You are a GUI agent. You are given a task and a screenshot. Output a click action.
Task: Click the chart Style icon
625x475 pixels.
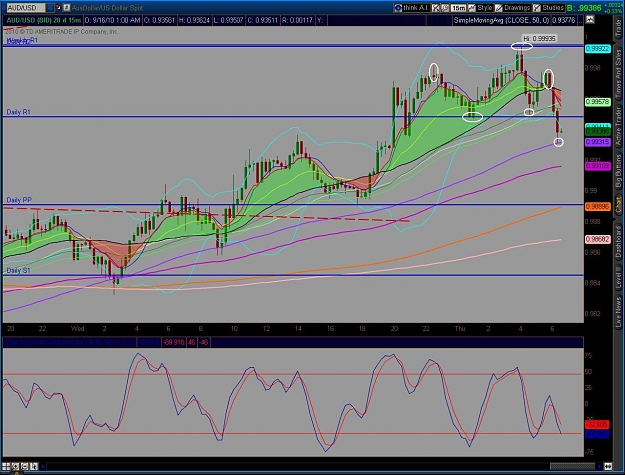[x=472, y=8]
